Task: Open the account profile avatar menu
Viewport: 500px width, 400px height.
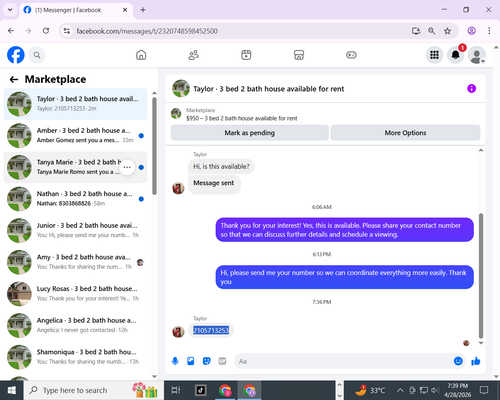Action: click(x=477, y=55)
